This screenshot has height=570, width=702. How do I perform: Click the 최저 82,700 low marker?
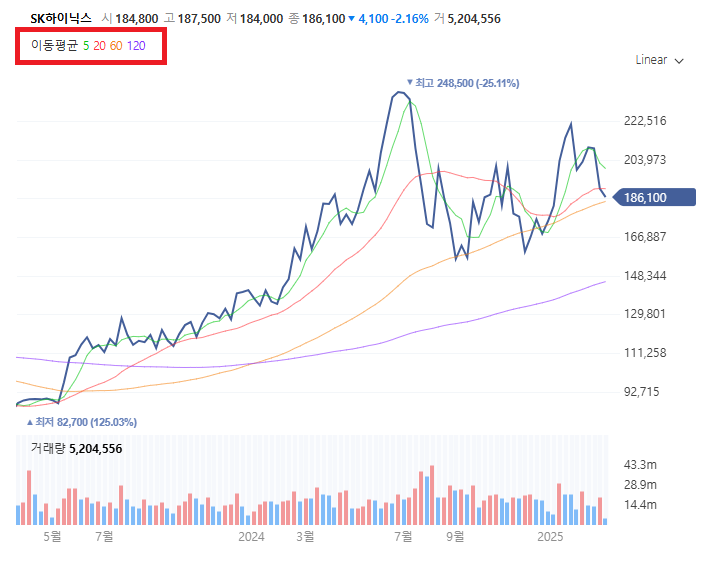pos(80,422)
